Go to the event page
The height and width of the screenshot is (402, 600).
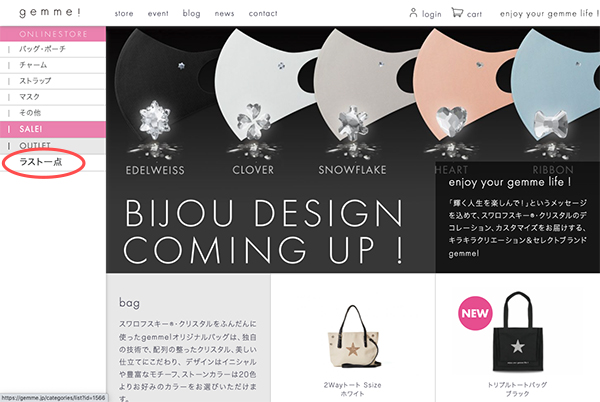158,13
